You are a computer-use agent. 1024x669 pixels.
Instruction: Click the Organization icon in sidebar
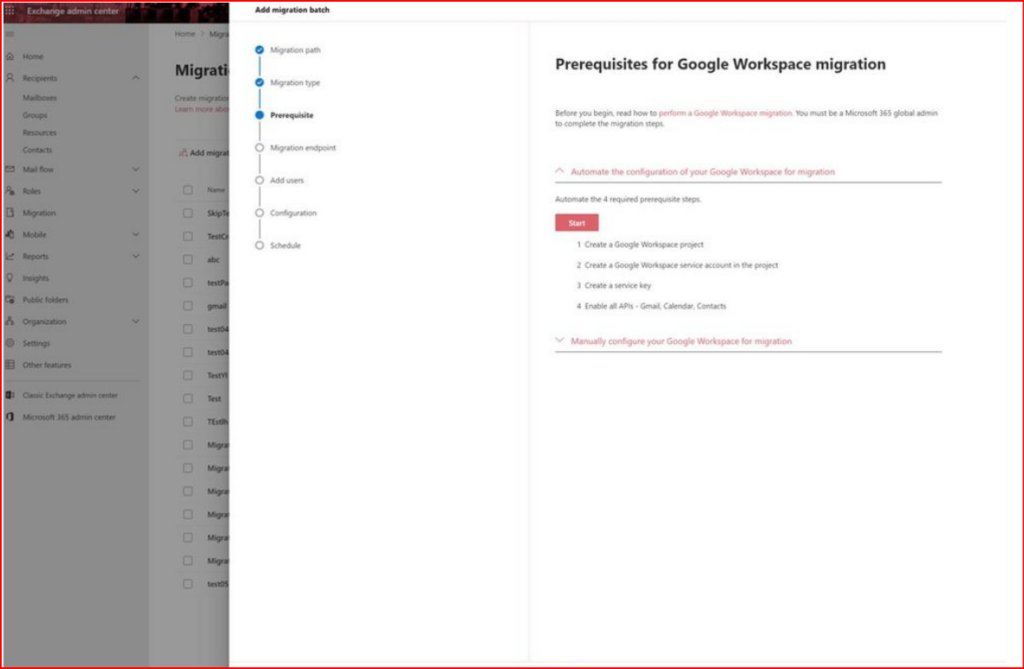pos(10,321)
